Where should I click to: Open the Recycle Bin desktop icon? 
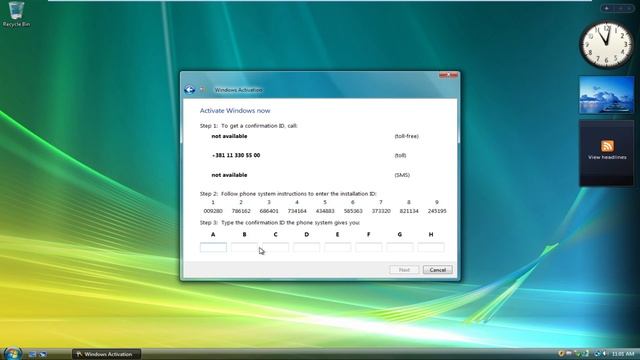point(16,14)
